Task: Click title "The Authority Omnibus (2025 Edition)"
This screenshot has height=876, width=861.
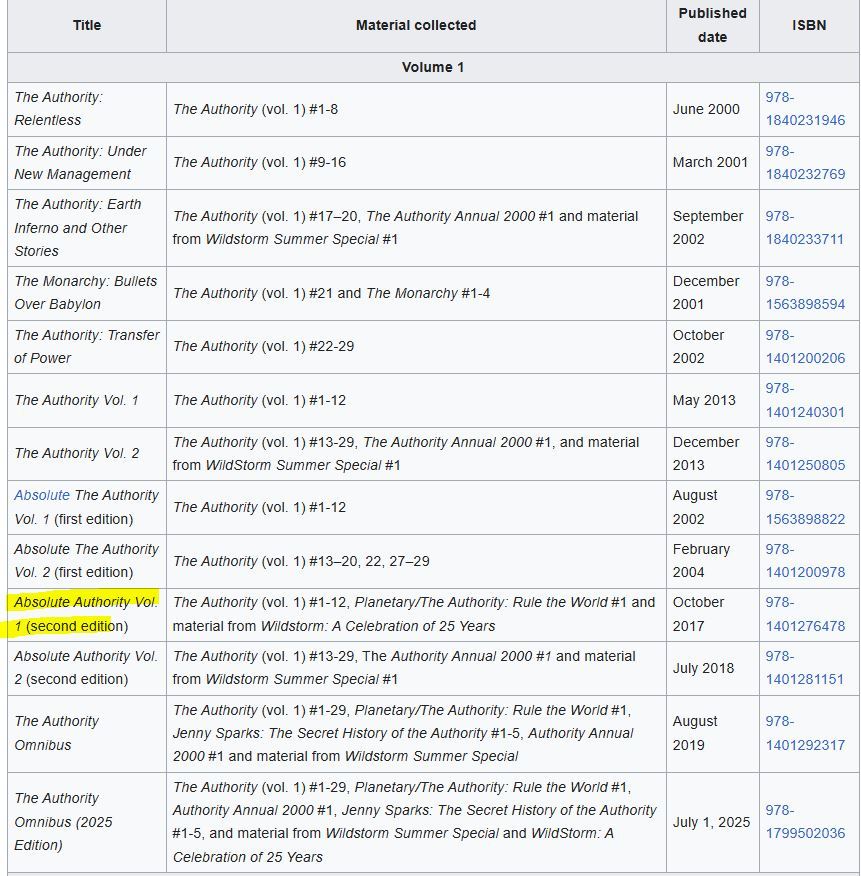Action: click(63, 822)
